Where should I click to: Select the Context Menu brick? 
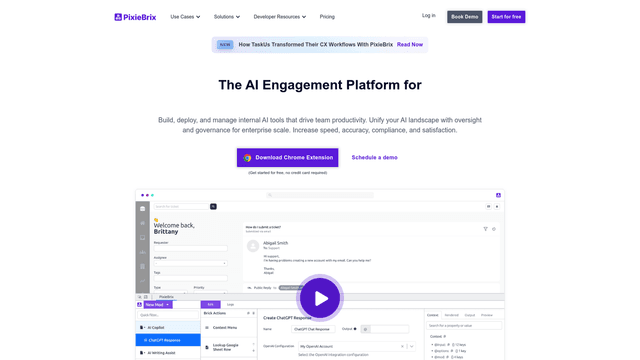coord(229,327)
